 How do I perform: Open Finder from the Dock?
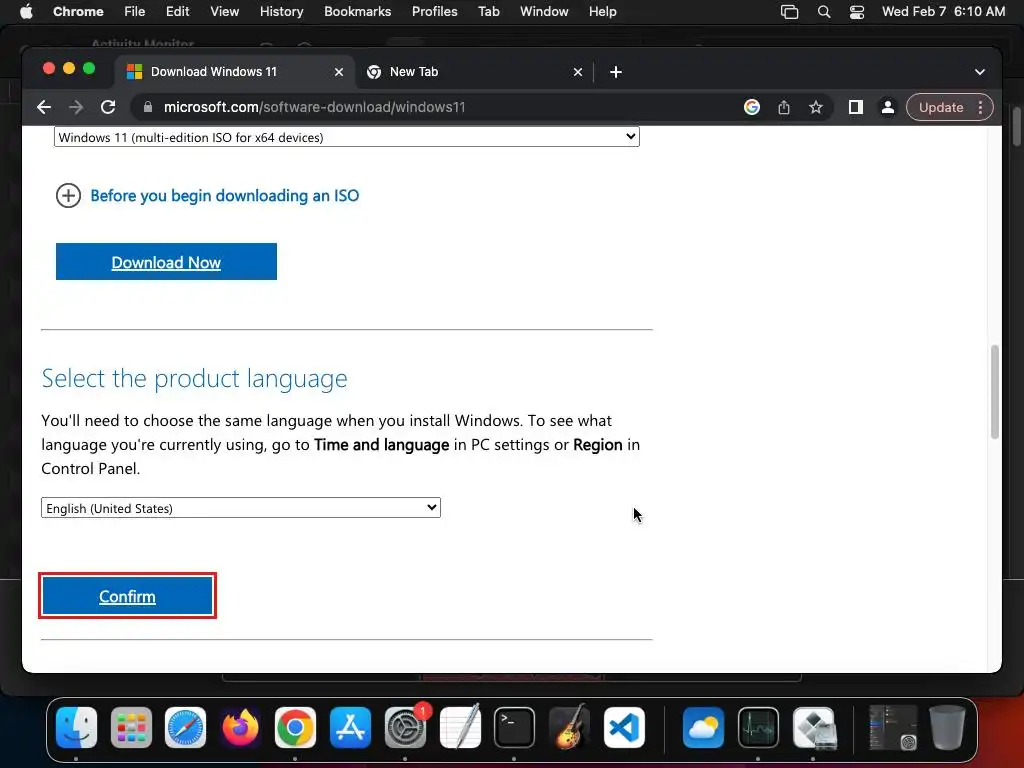coord(76,728)
